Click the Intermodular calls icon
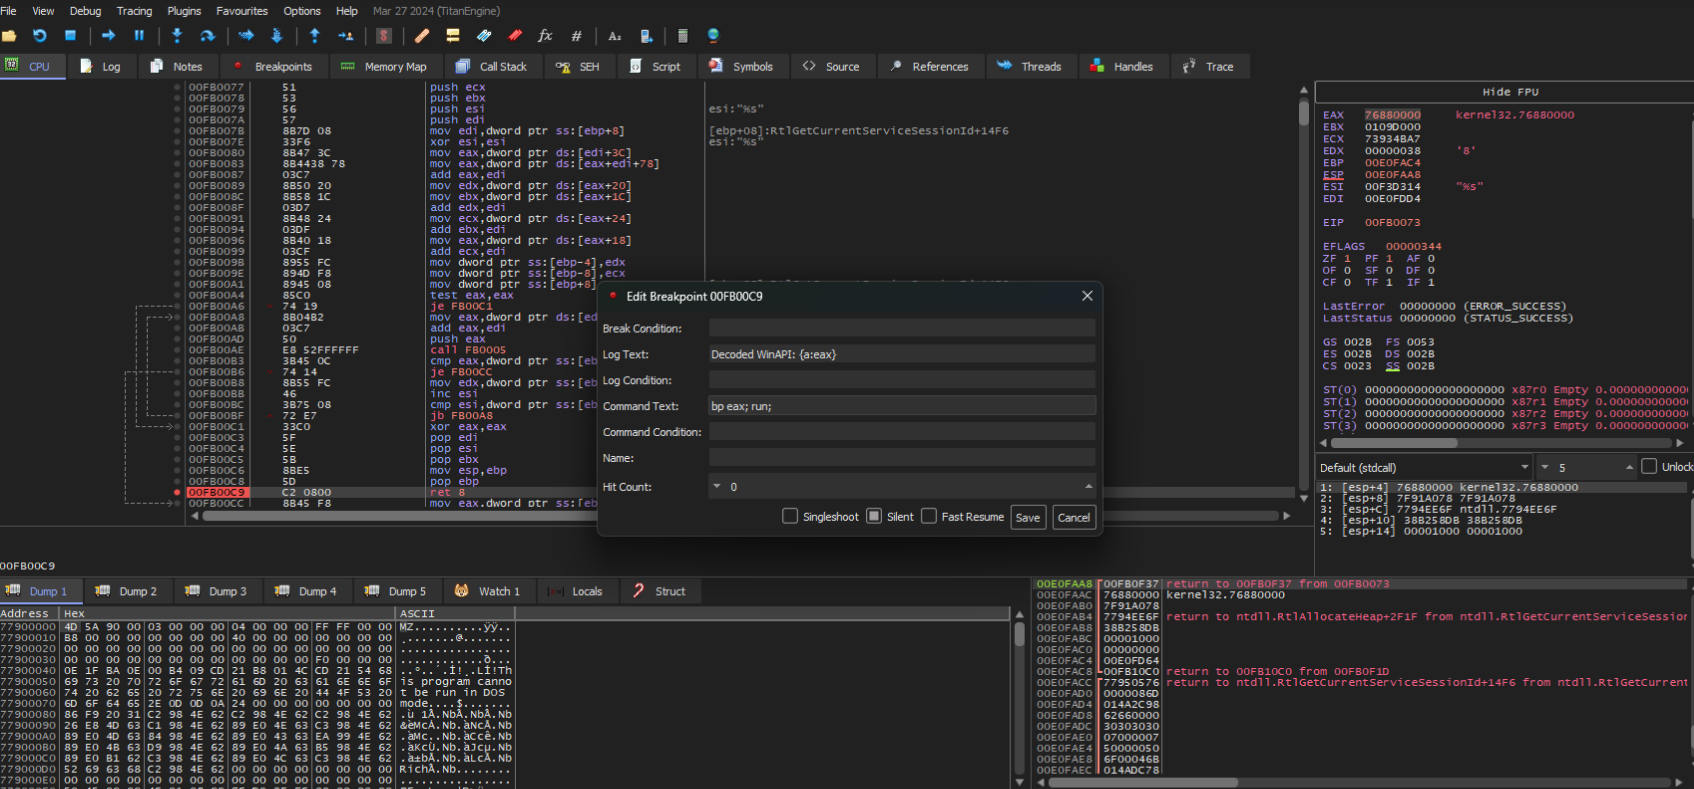Image resolution: width=1694 pixels, height=789 pixels. 646,36
